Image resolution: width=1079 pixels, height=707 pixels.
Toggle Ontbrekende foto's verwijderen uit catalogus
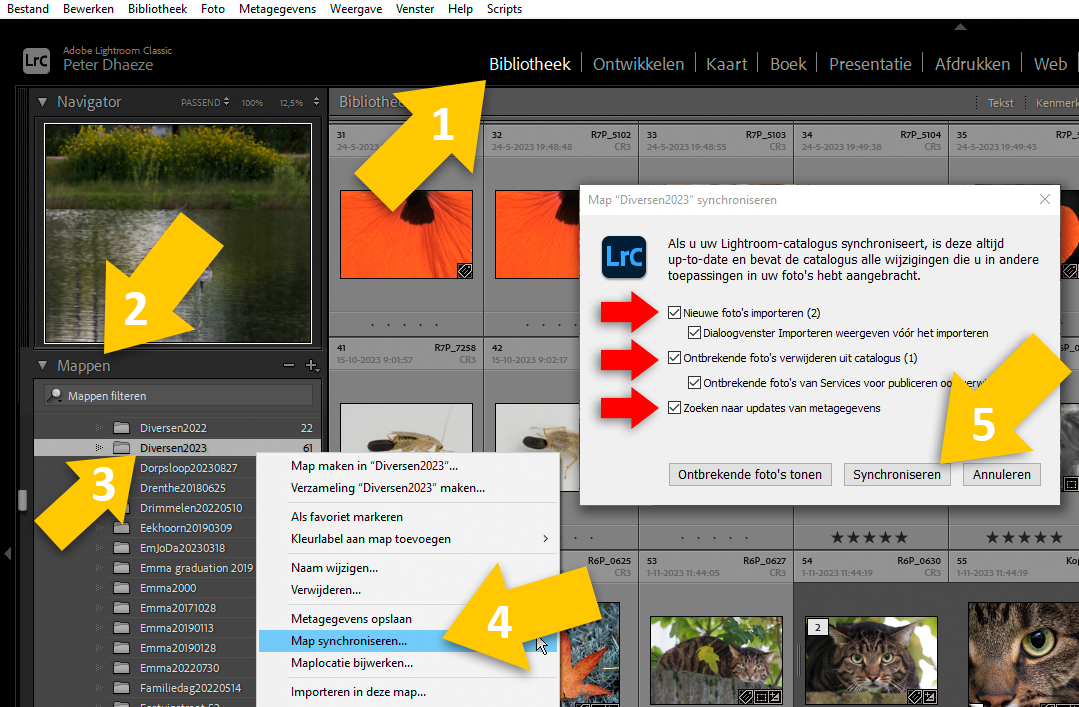(x=674, y=358)
